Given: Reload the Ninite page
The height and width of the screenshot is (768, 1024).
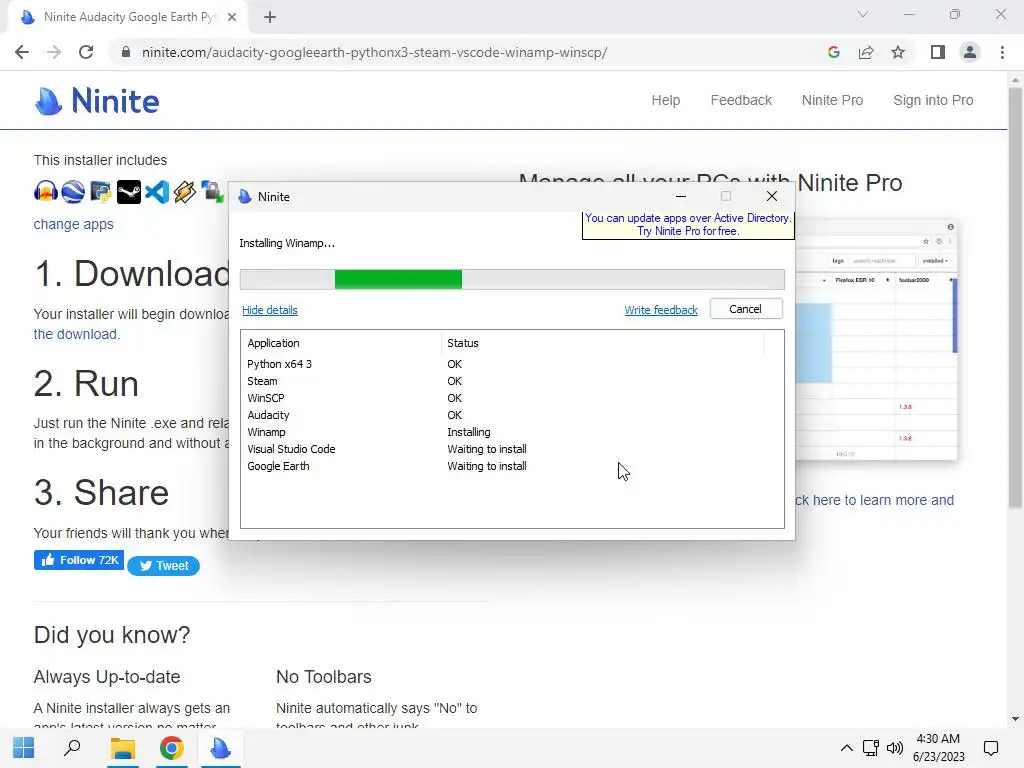Looking at the screenshot, I should pos(86,52).
